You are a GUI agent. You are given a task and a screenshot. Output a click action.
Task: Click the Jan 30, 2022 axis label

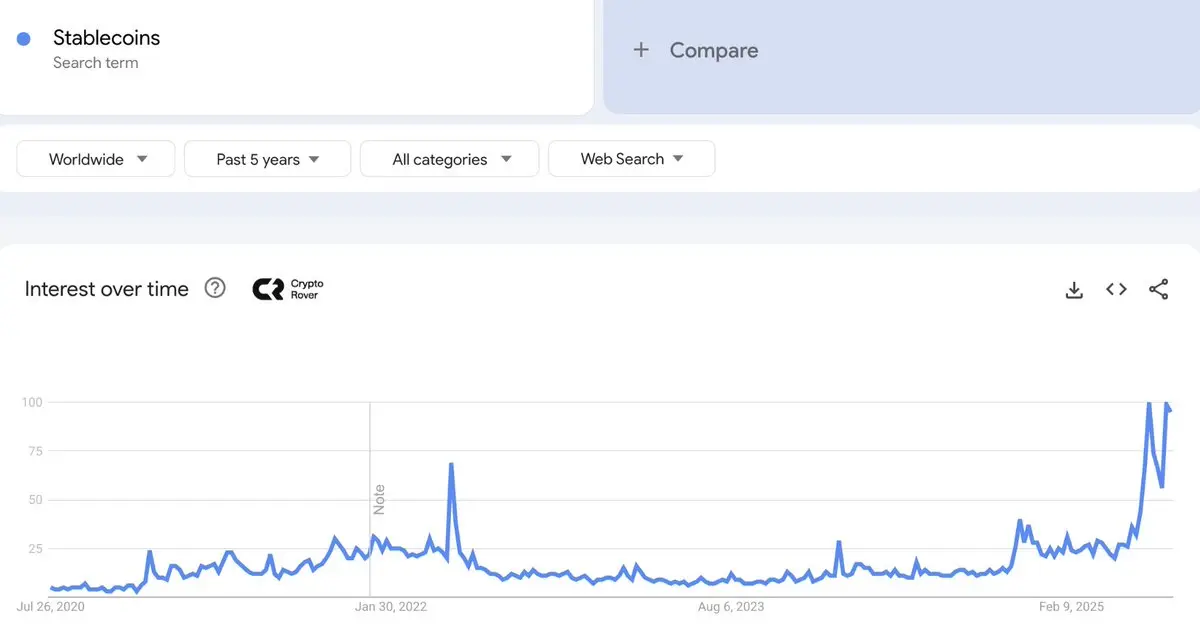pos(392,606)
